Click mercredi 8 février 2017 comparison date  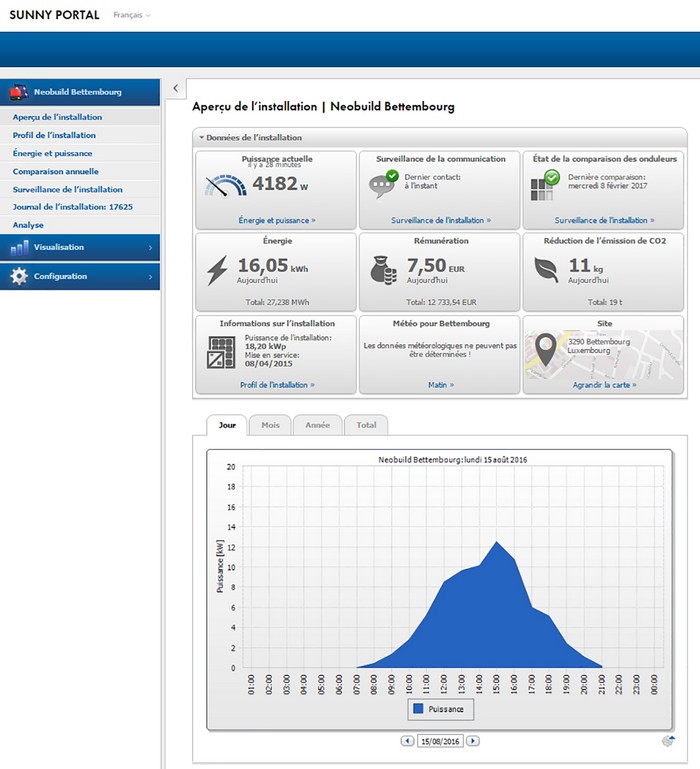607,186
